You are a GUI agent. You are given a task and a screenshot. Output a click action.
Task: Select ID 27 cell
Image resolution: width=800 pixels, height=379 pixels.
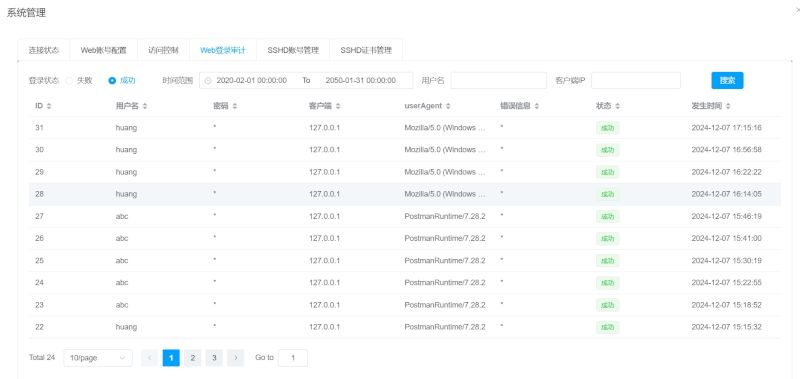39,216
